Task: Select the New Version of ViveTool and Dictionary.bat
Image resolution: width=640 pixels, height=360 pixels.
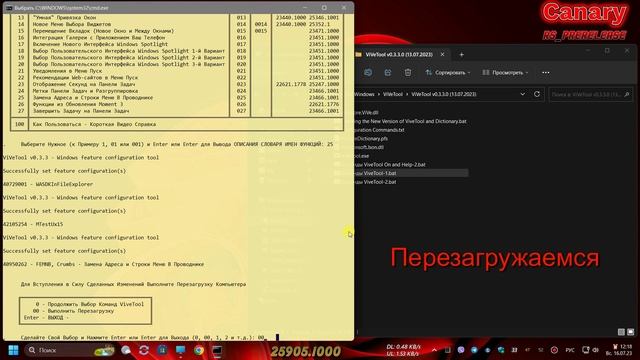Action: 410,121
